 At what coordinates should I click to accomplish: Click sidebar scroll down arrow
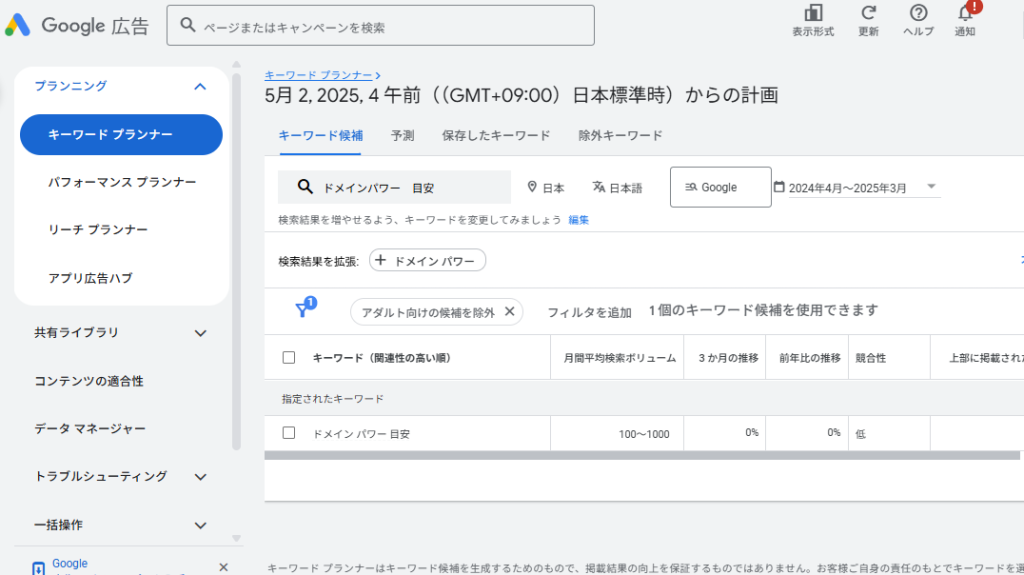[236, 538]
